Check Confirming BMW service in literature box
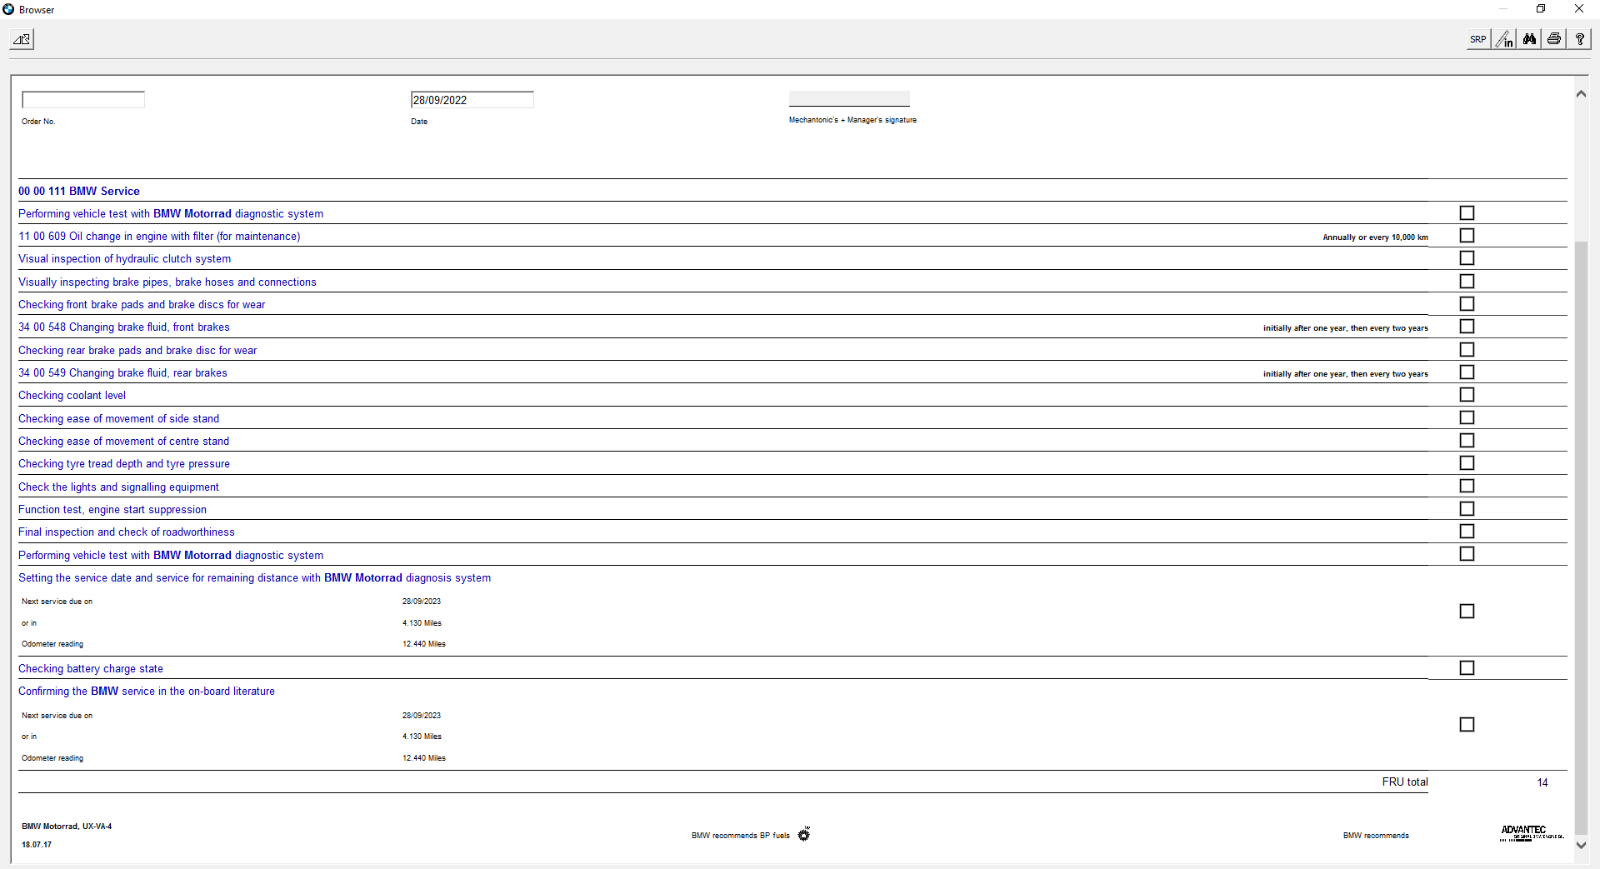 pos(1467,725)
